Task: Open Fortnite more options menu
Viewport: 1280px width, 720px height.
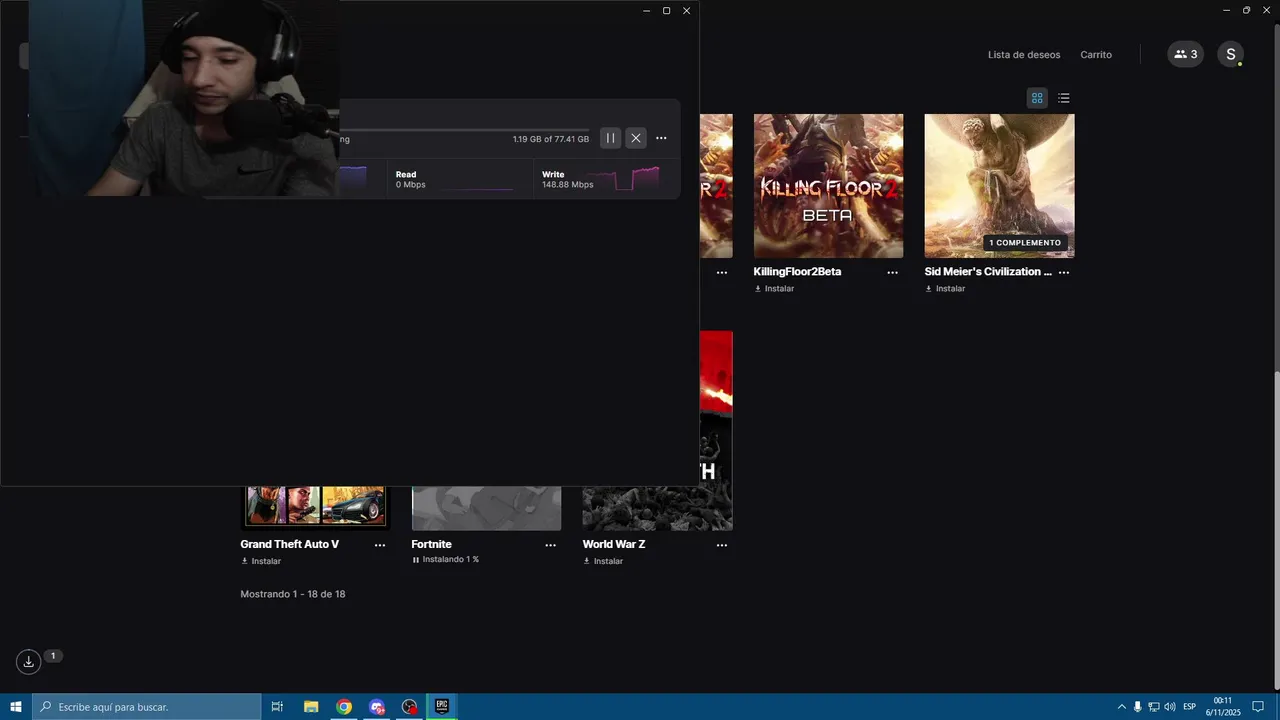Action: (x=551, y=545)
